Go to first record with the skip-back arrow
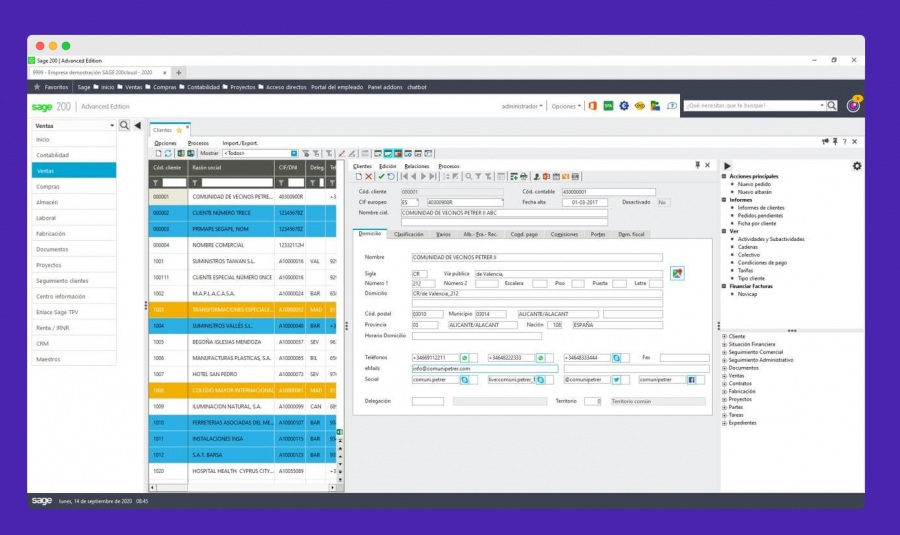Image resolution: width=900 pixels, height=535 pixels. click(x=404, y=177)
